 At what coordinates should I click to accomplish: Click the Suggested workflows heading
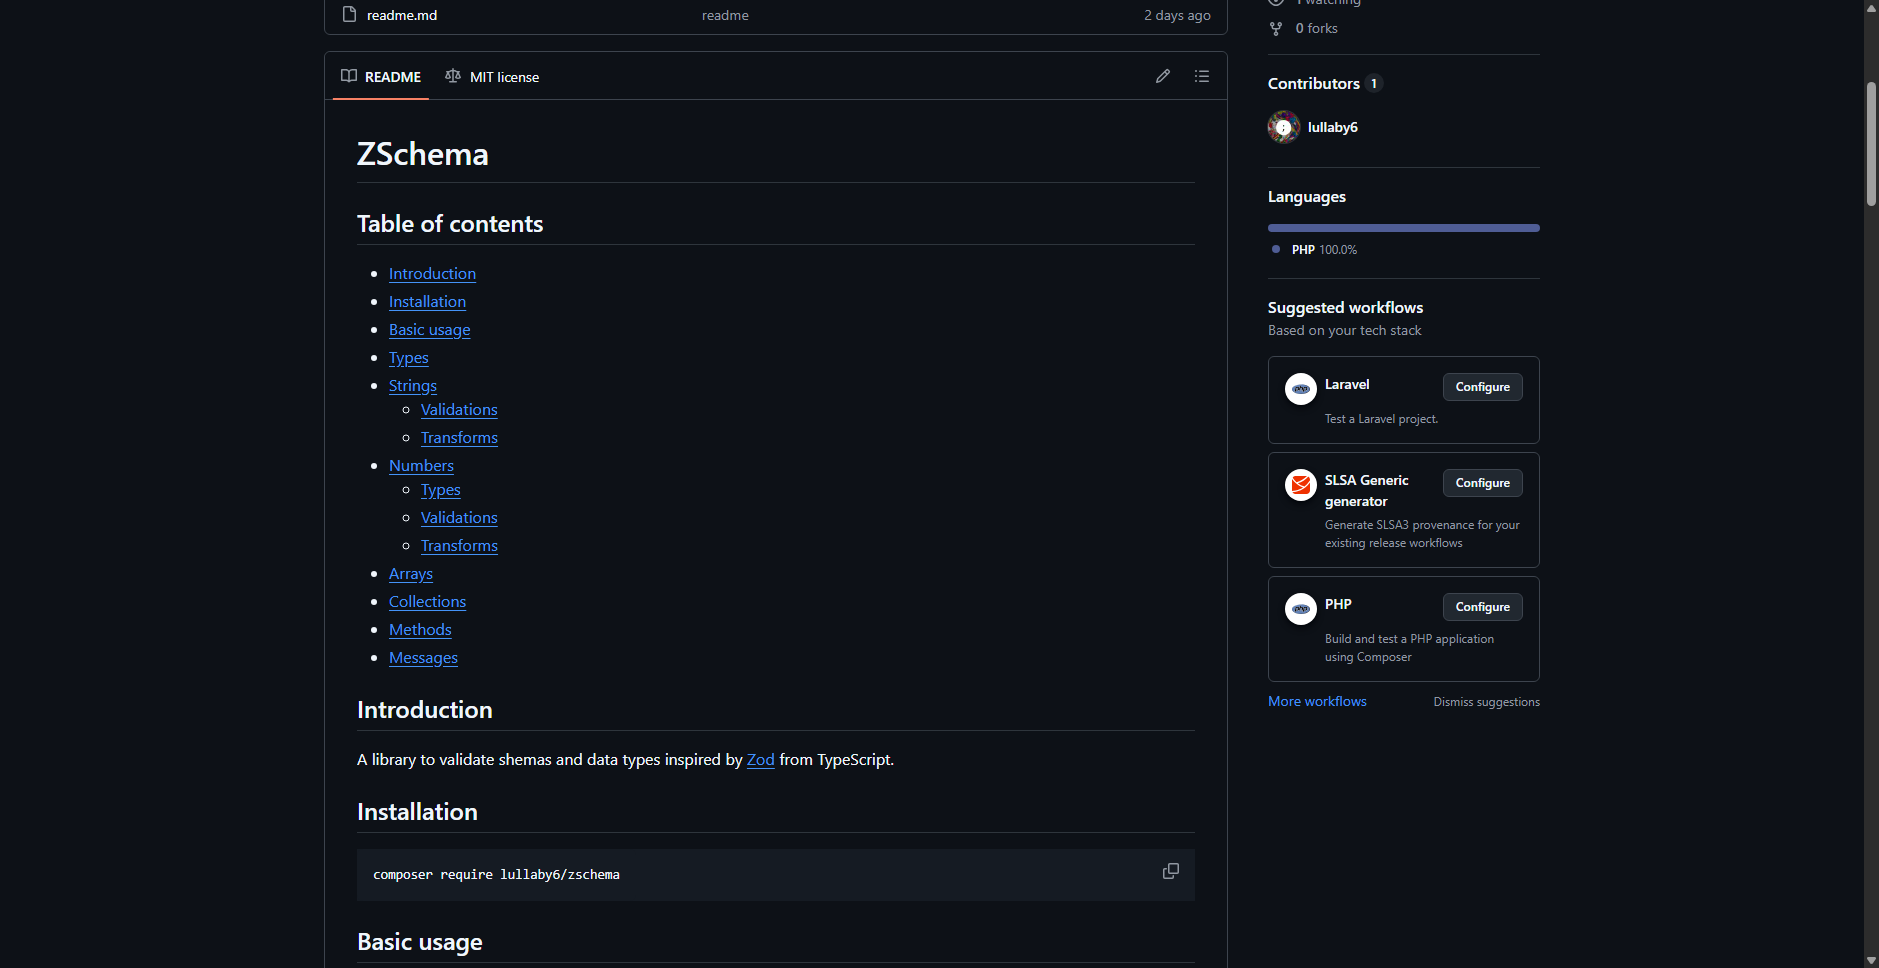click(x=1345, y=308)
